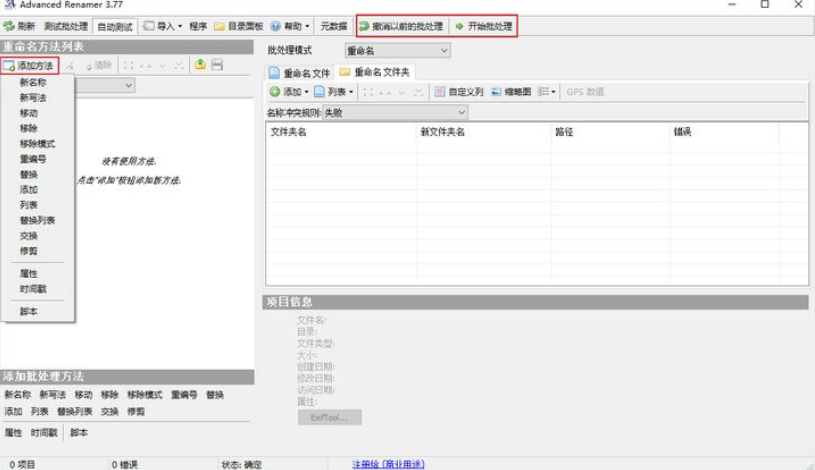The height and width of the screenshot is (470, 815).
Task: Open the 导入 import dropdown
Action: point(163,26)
